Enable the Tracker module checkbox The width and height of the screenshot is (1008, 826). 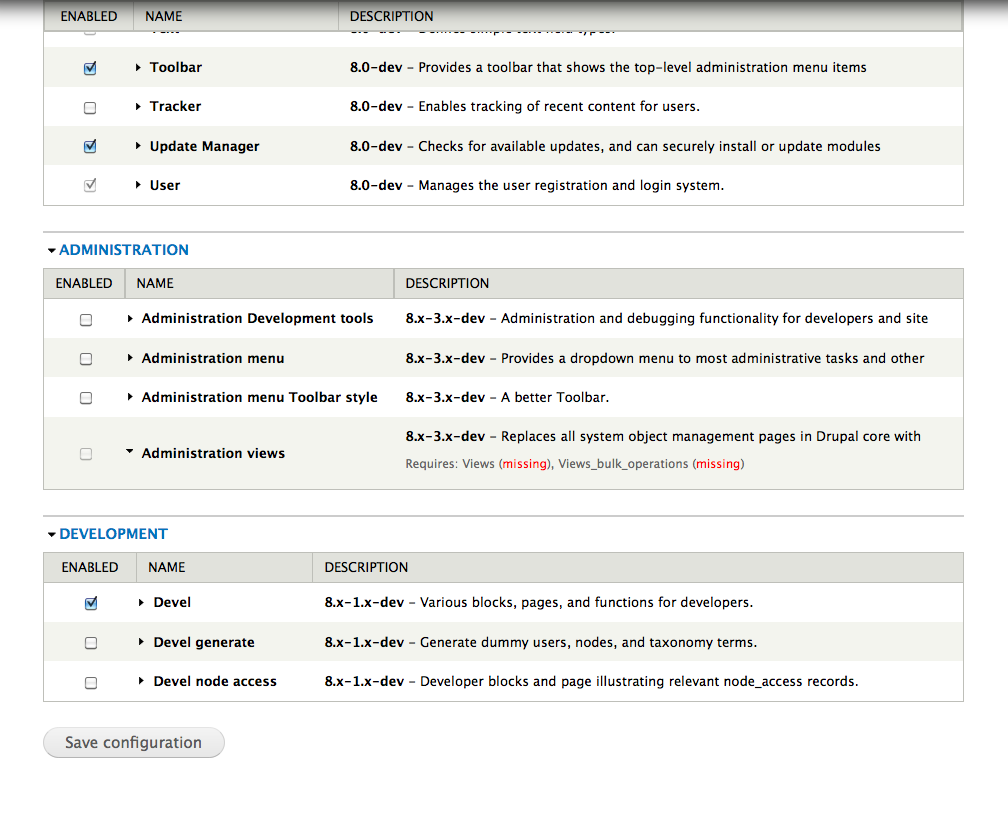click(90, 107)
